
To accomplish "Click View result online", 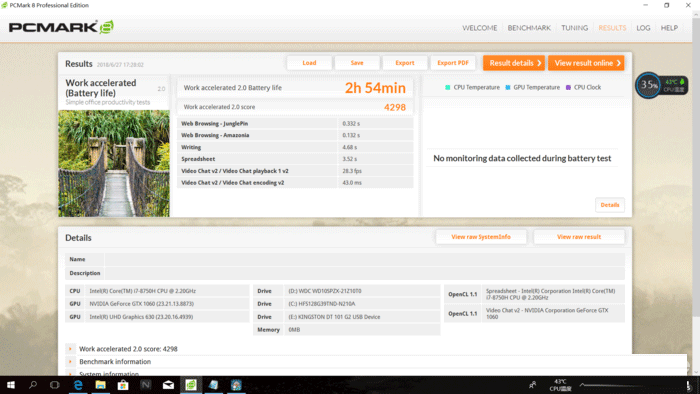I will coord(586,63).
